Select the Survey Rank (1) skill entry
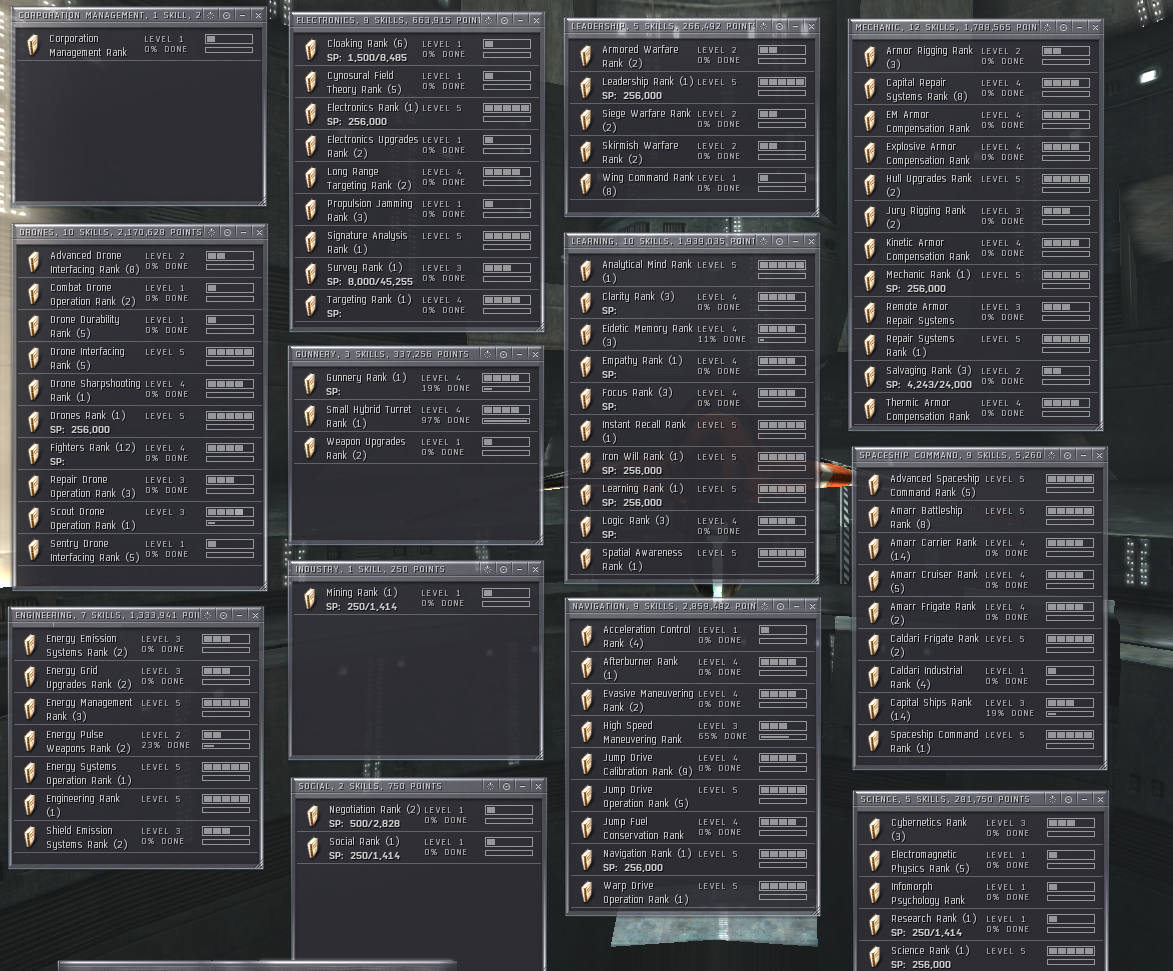This screenshot has width=1173, height=971. point(417,275)
